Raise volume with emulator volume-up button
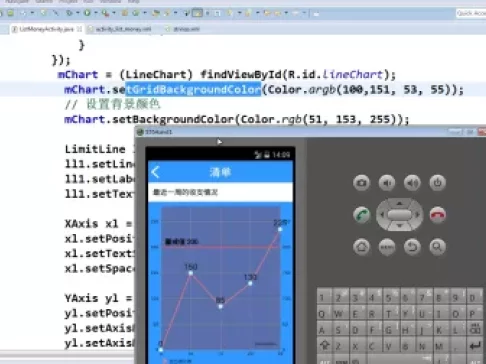Image resolution: width=486 pixels, height=364 pixels. tap(412, 183)
